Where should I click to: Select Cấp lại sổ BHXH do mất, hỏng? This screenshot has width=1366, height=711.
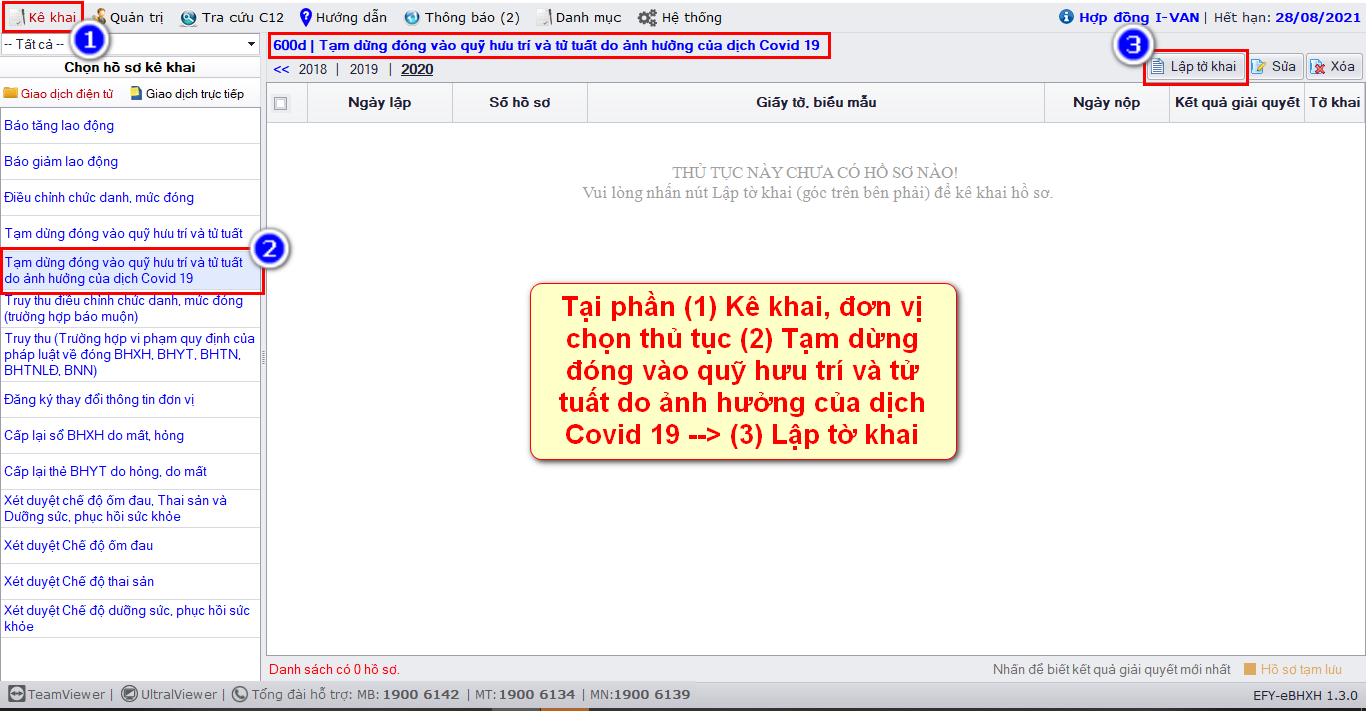pyautogui.click(x=130, y=436)
